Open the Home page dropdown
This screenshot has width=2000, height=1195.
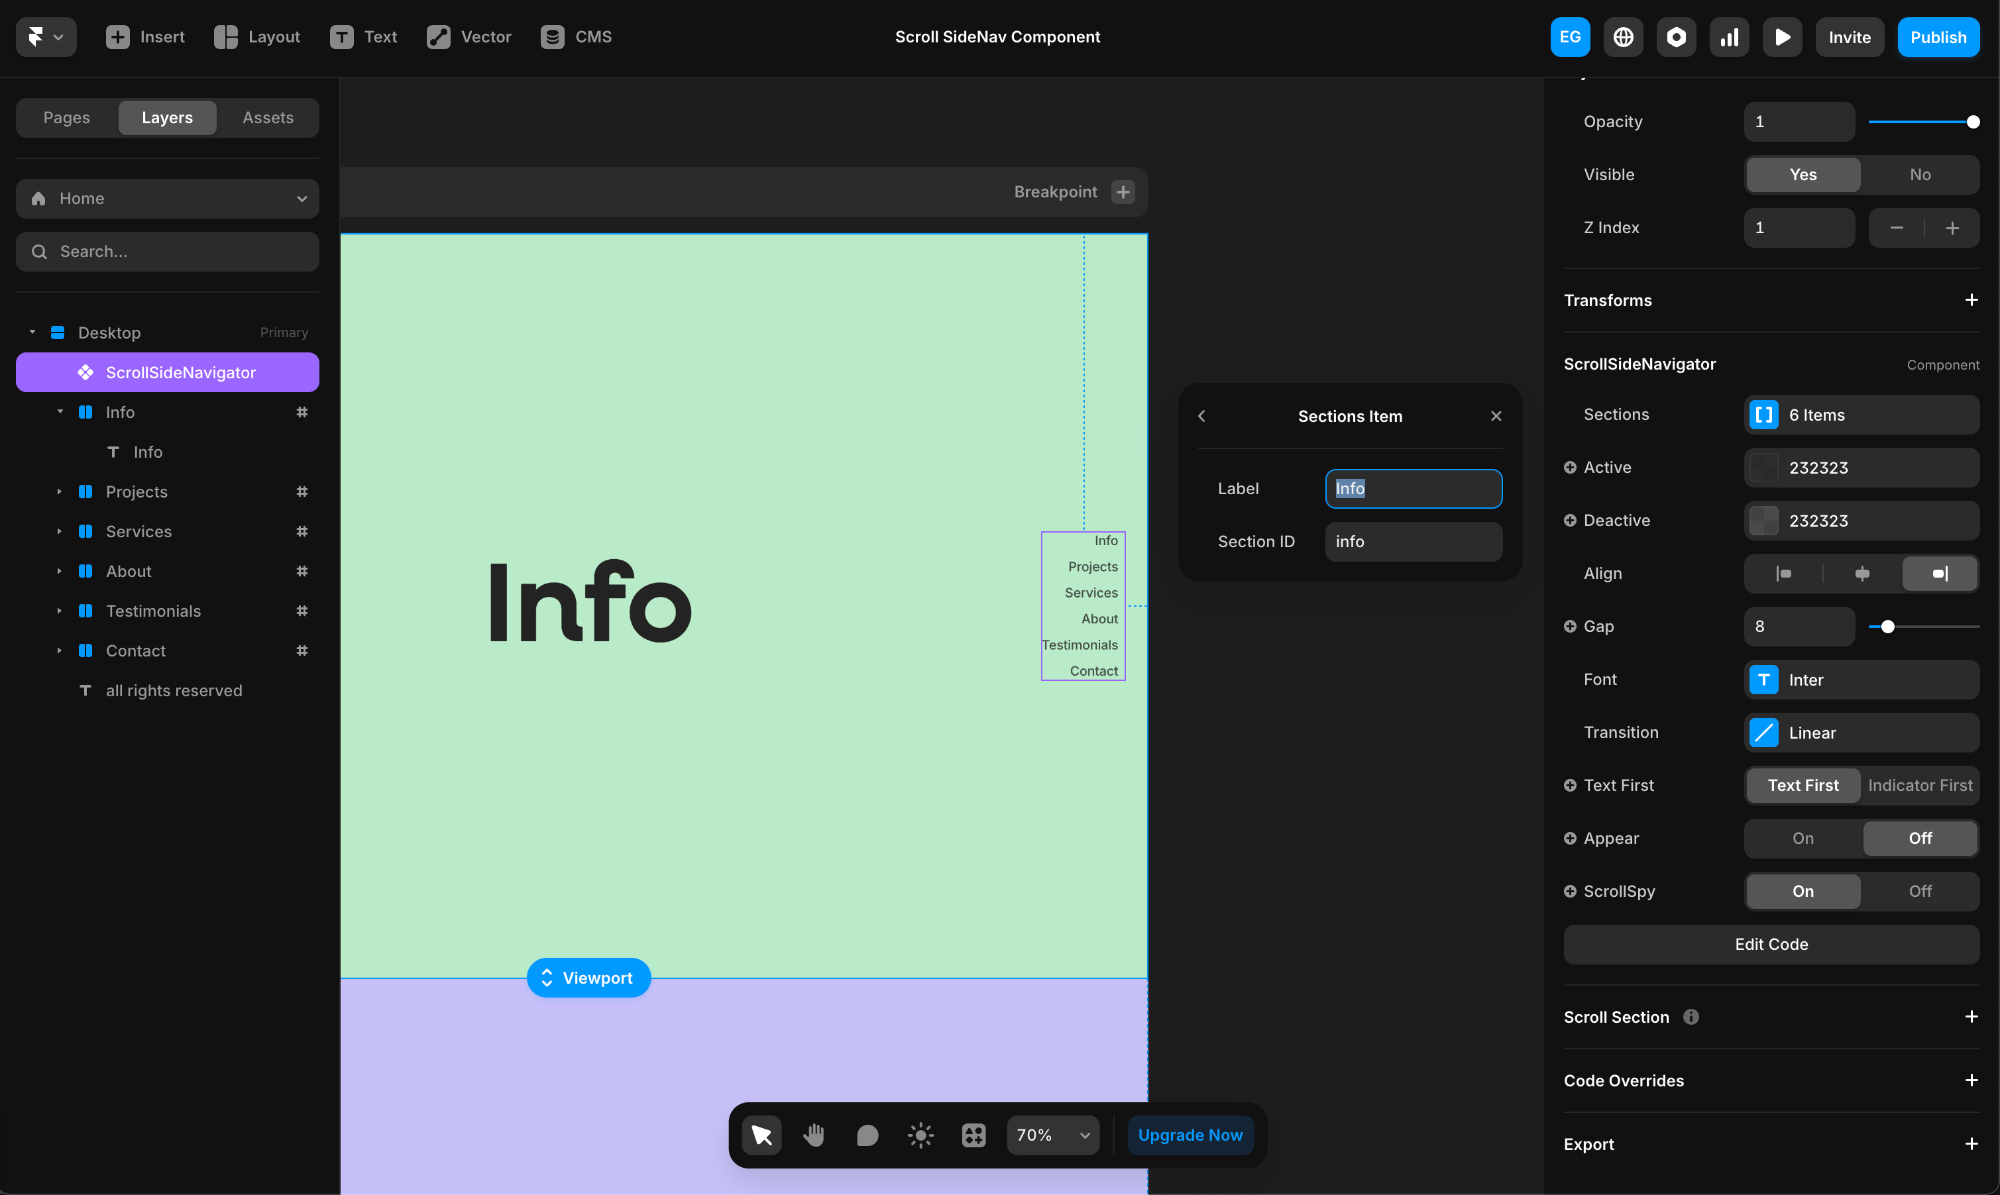coord(167,198)
